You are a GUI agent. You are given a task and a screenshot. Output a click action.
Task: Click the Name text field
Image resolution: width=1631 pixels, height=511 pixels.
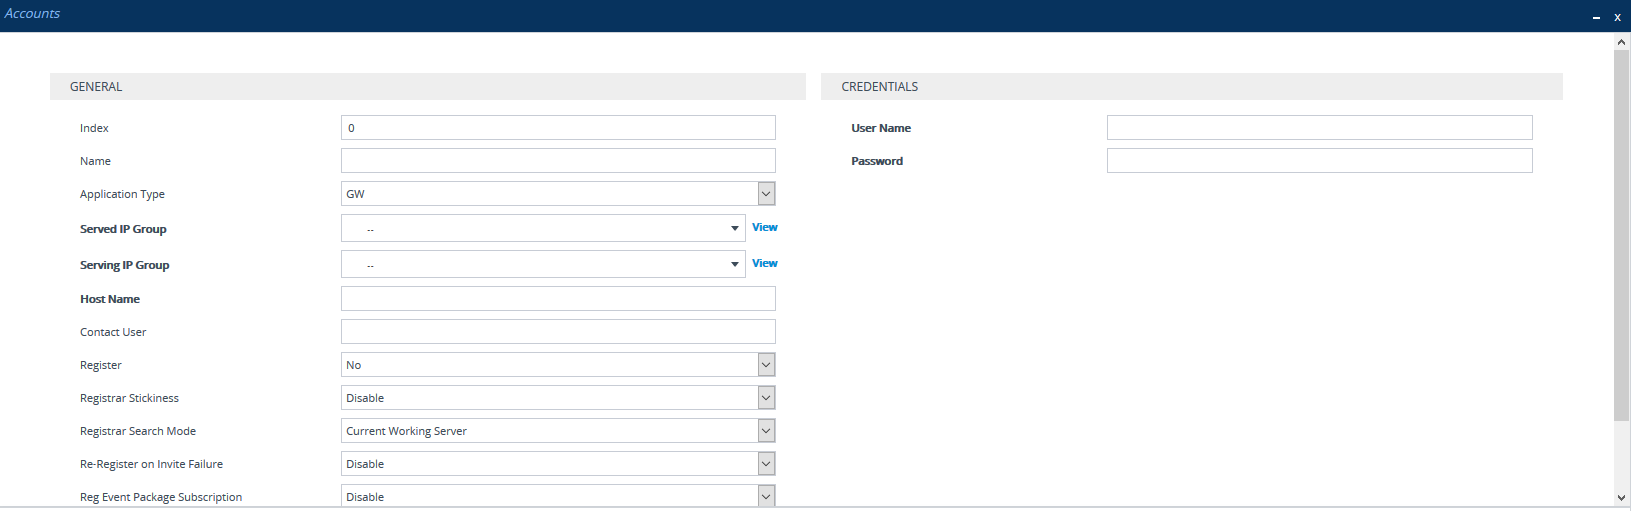557,161
